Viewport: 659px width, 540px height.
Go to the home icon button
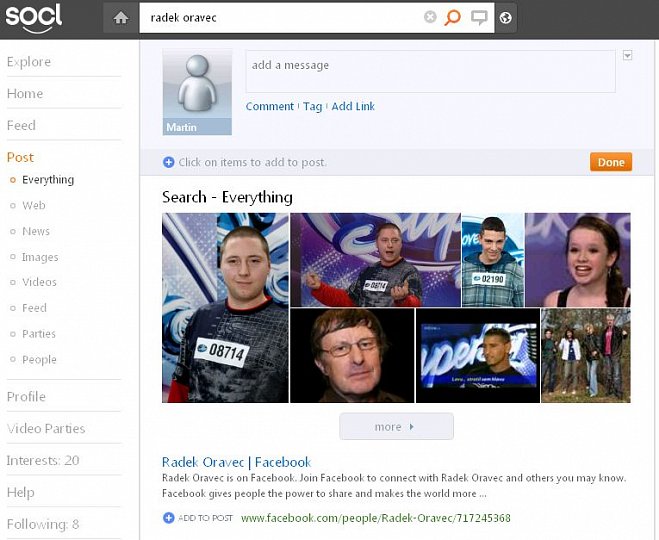coord(121,18)
